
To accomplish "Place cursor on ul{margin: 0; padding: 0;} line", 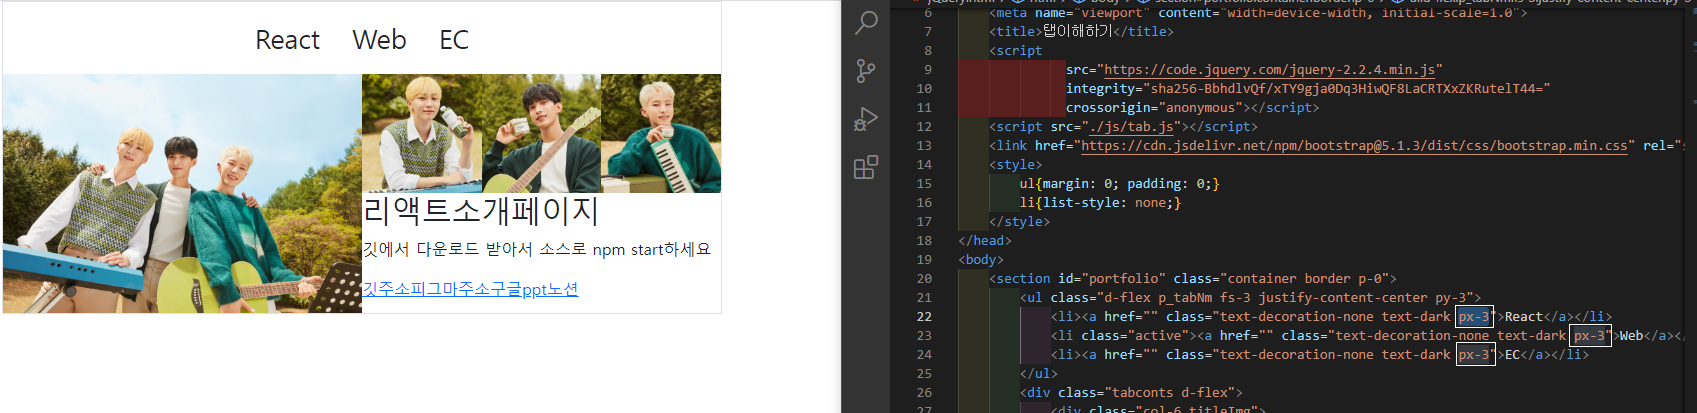I will [x=1119, y=183].
